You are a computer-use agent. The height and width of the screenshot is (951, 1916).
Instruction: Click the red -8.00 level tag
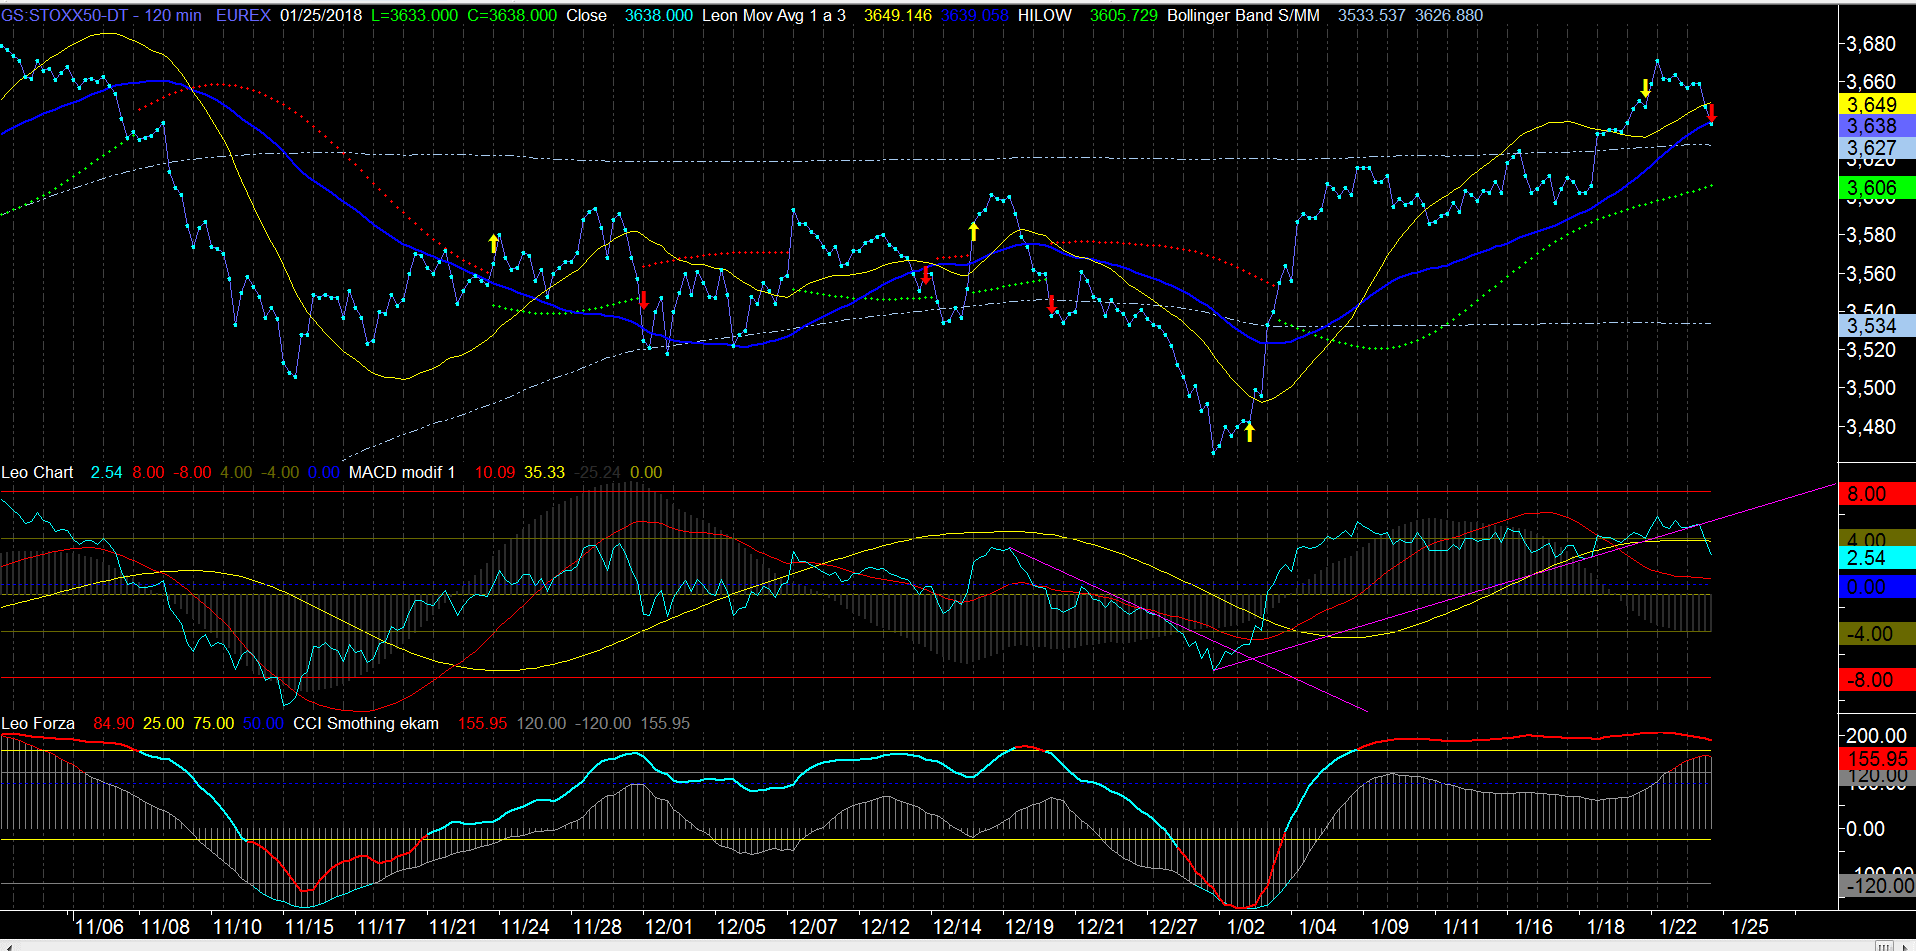(1877, 680)
